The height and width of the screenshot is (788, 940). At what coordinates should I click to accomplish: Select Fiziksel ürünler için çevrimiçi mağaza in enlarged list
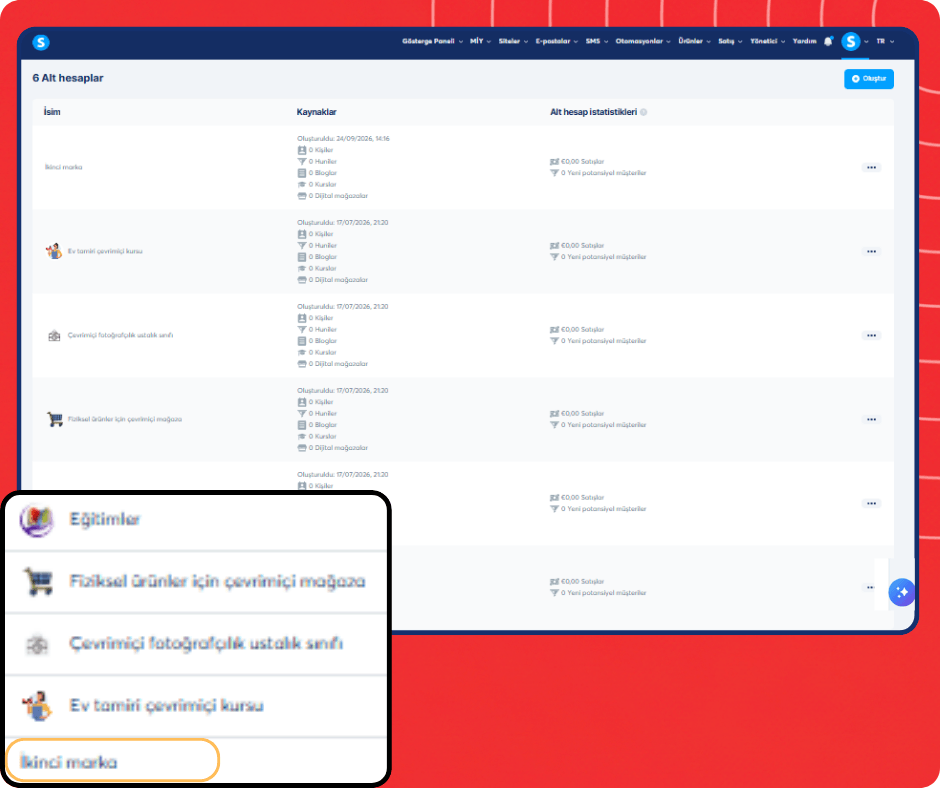tap(217, 581)
